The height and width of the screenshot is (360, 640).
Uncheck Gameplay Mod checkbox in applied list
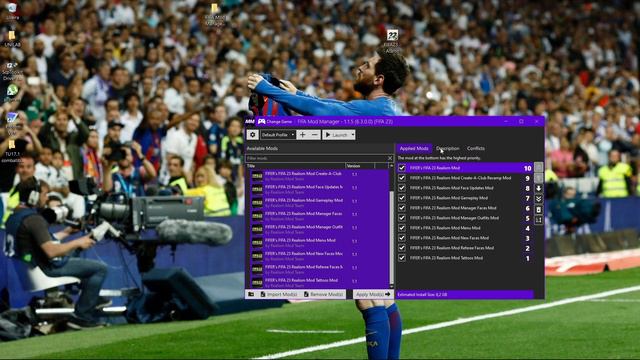coord(402,198)
